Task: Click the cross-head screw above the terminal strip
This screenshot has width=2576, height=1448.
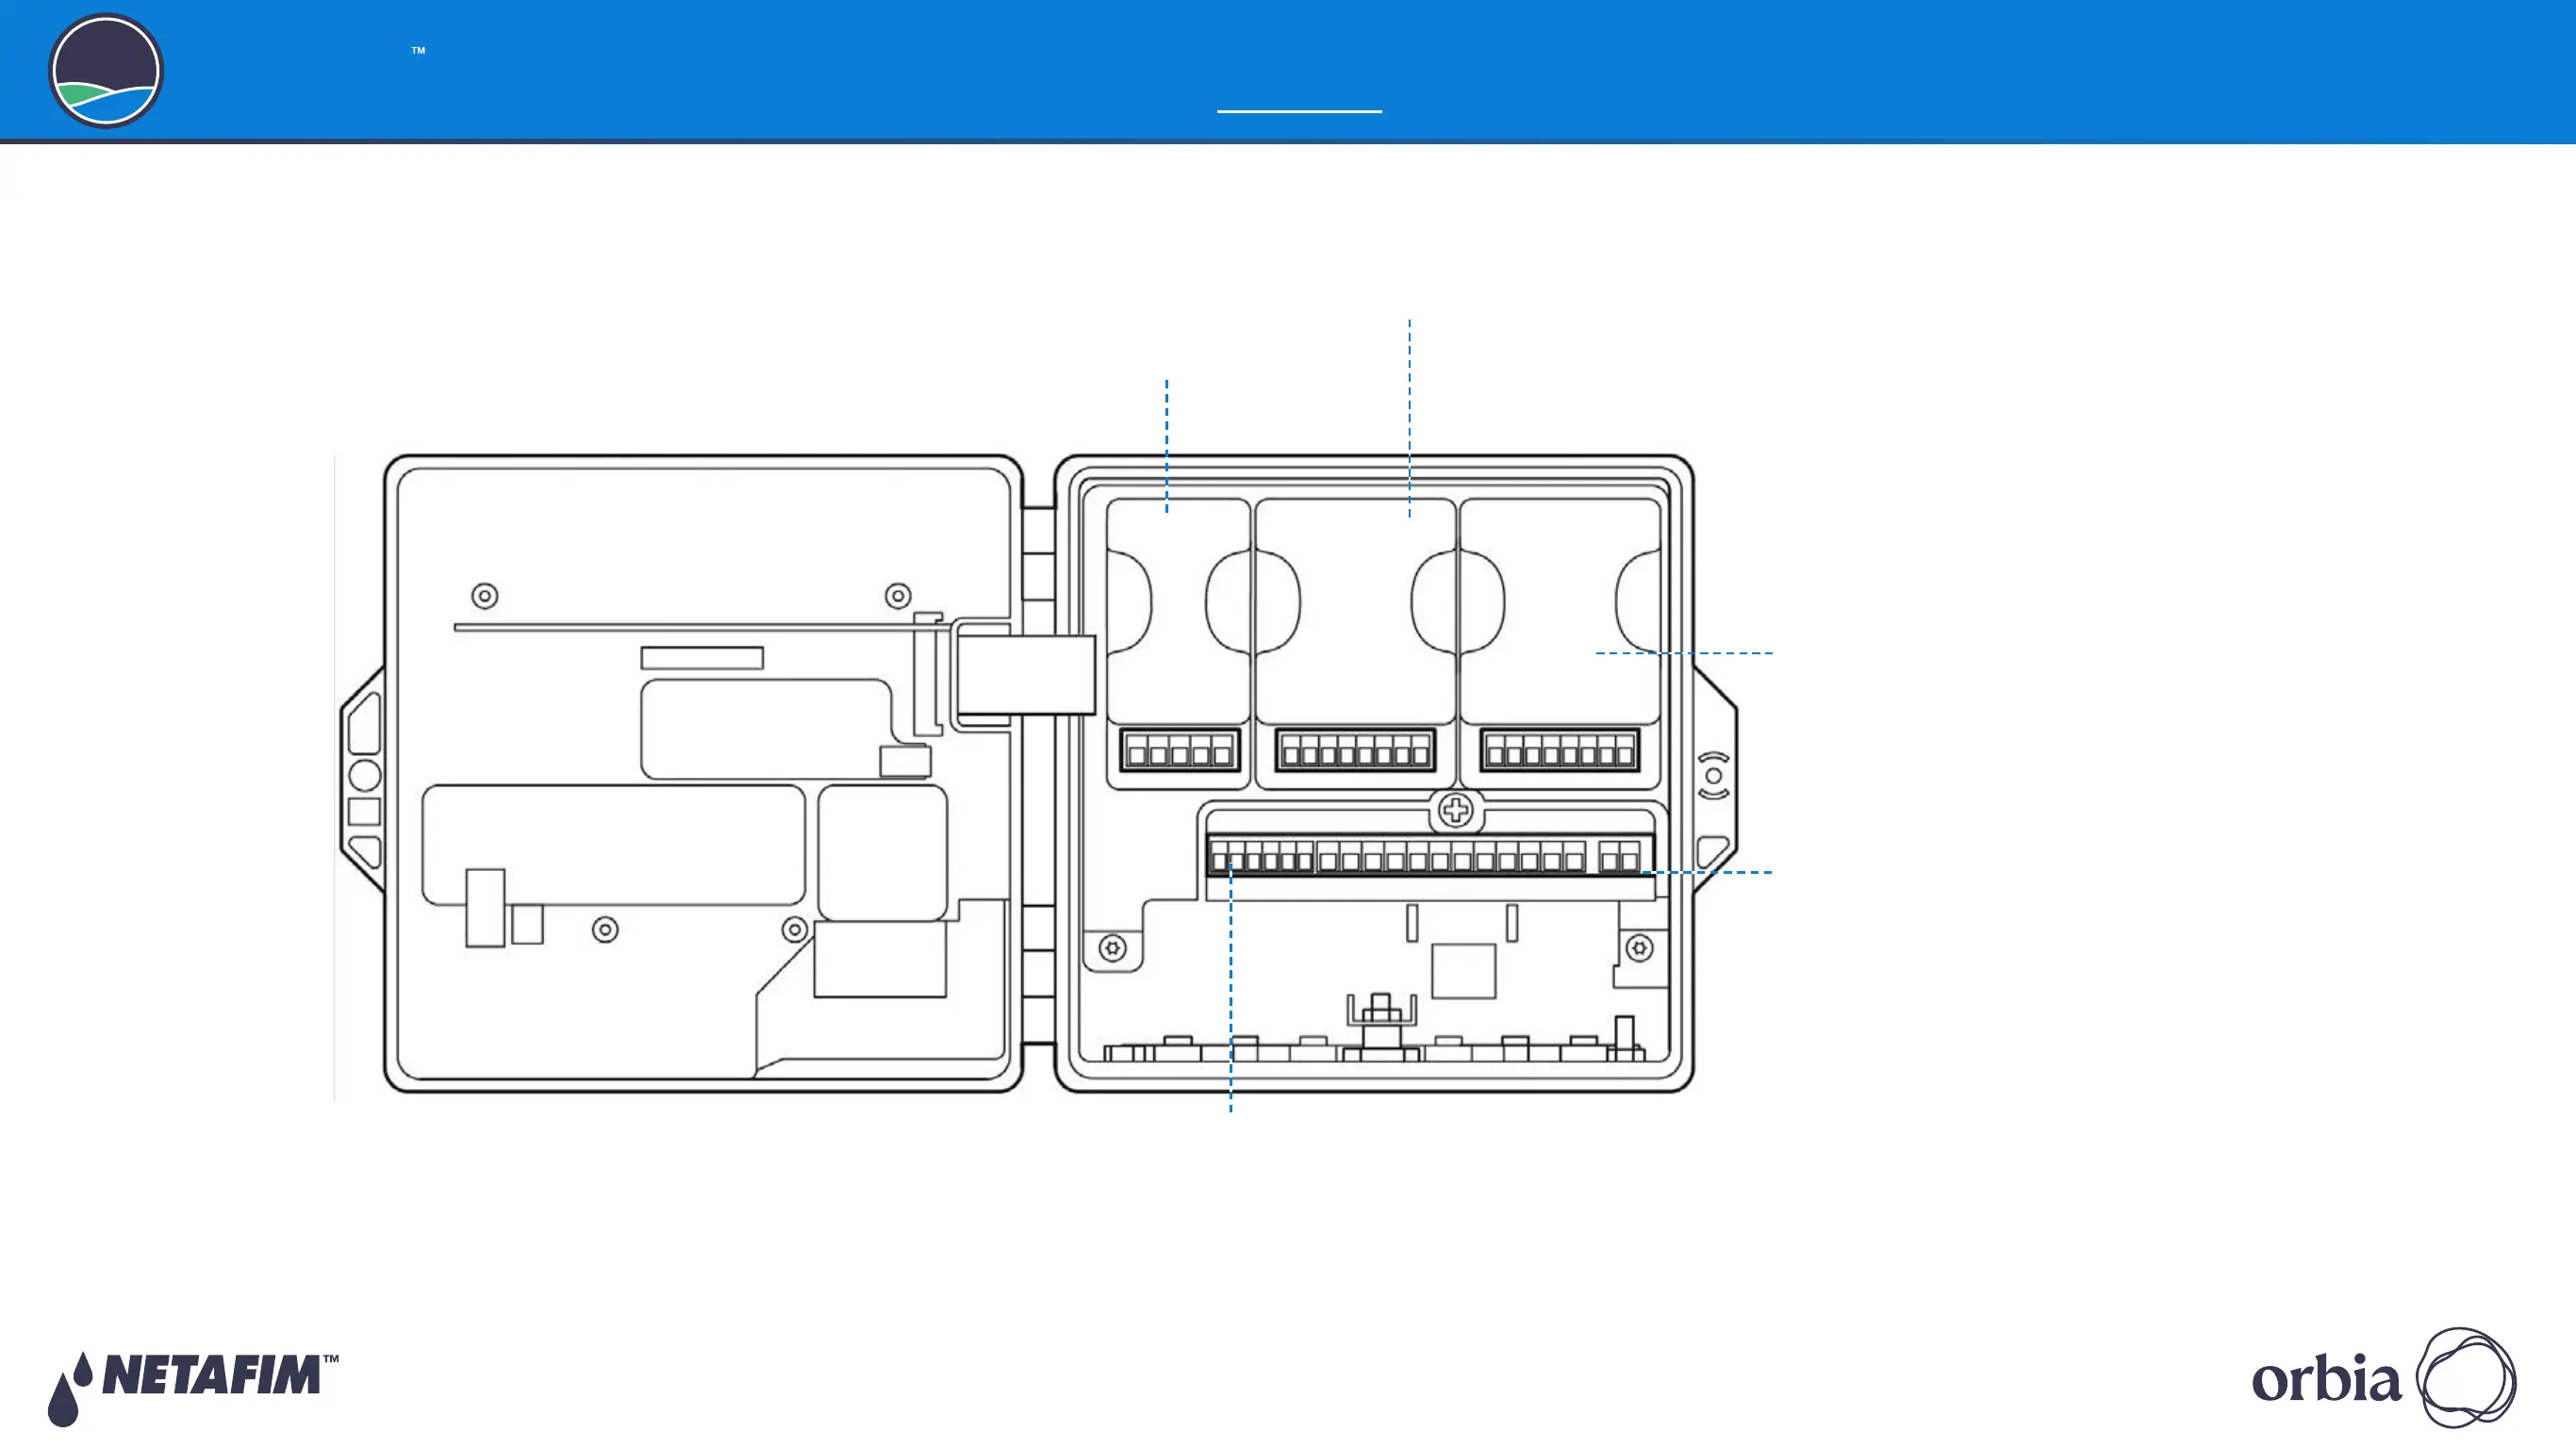Action: [x=1456, y=810]
